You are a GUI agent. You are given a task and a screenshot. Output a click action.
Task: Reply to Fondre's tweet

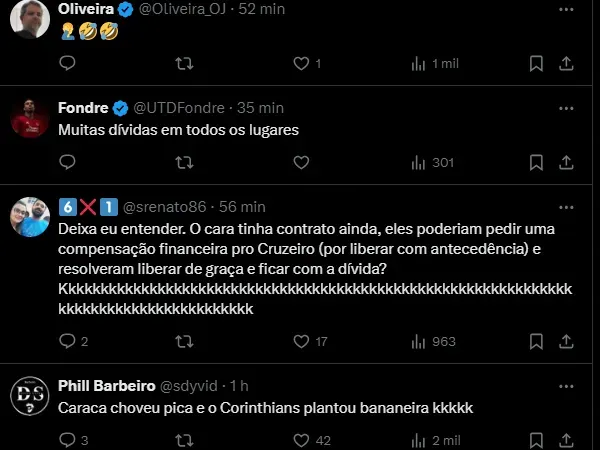click(67, 162)
